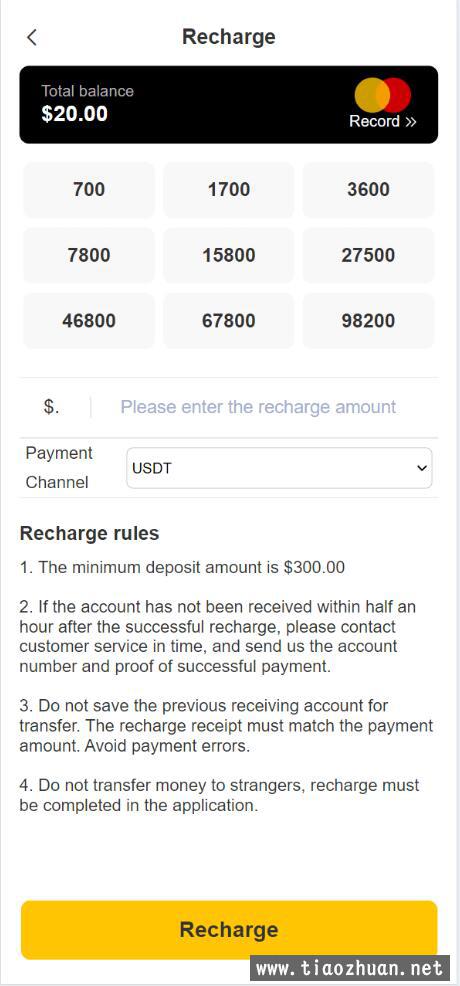The height and width of the screenshot is (986, 460).
Task: Click the double chevron beside Record
Action: point(410,122)
